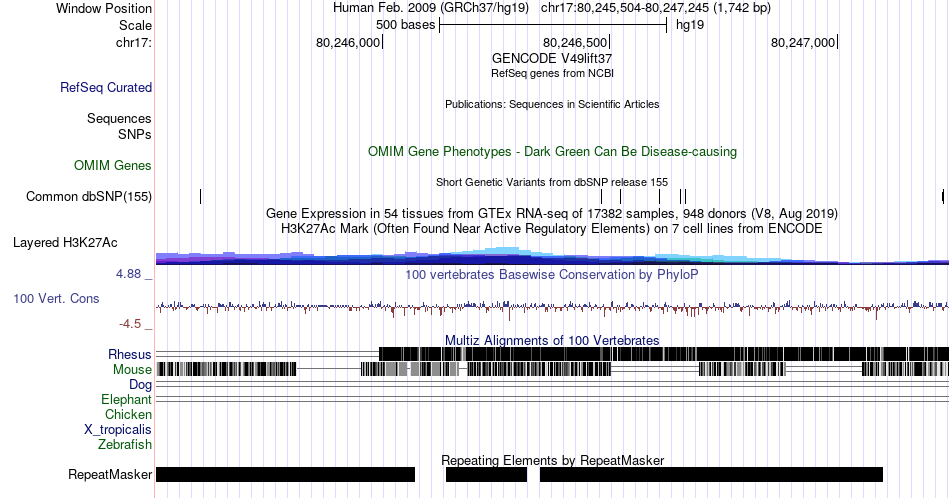This screenshot has width=950, height=498.
Task: Click the RefSeq genes from NCBI title
Action: (x=552, y=73)
